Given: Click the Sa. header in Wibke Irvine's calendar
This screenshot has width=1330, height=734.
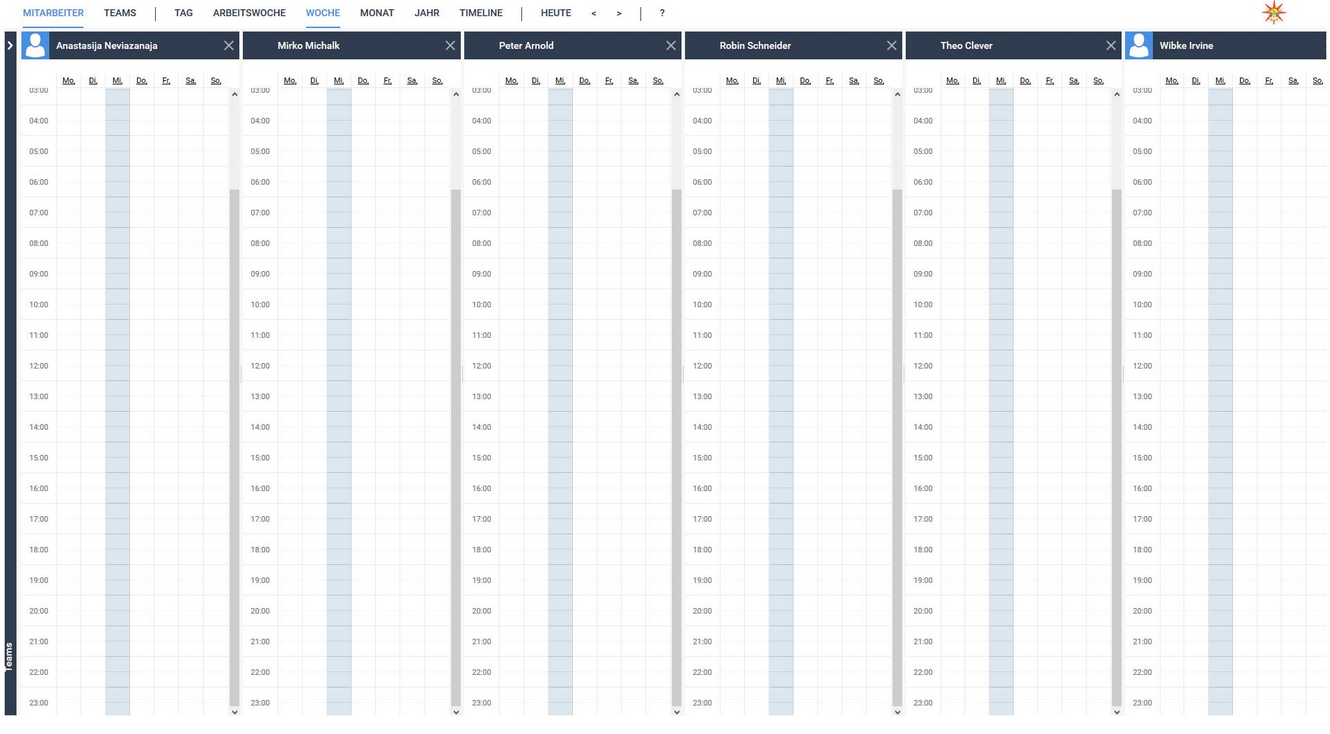Looking at the screenshot, I should [x=1294, y=81].
